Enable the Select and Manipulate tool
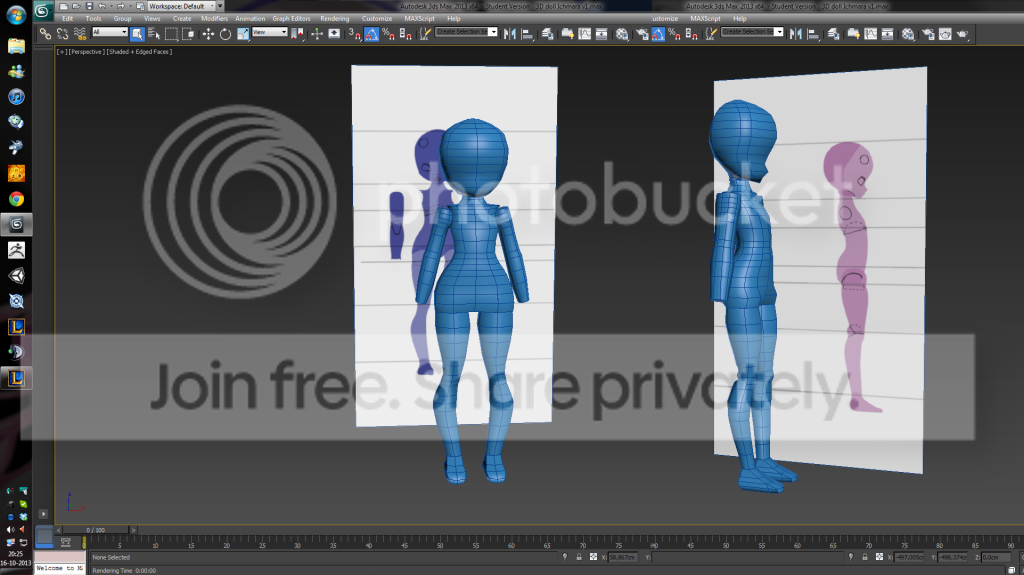 (x=317, y=34)
